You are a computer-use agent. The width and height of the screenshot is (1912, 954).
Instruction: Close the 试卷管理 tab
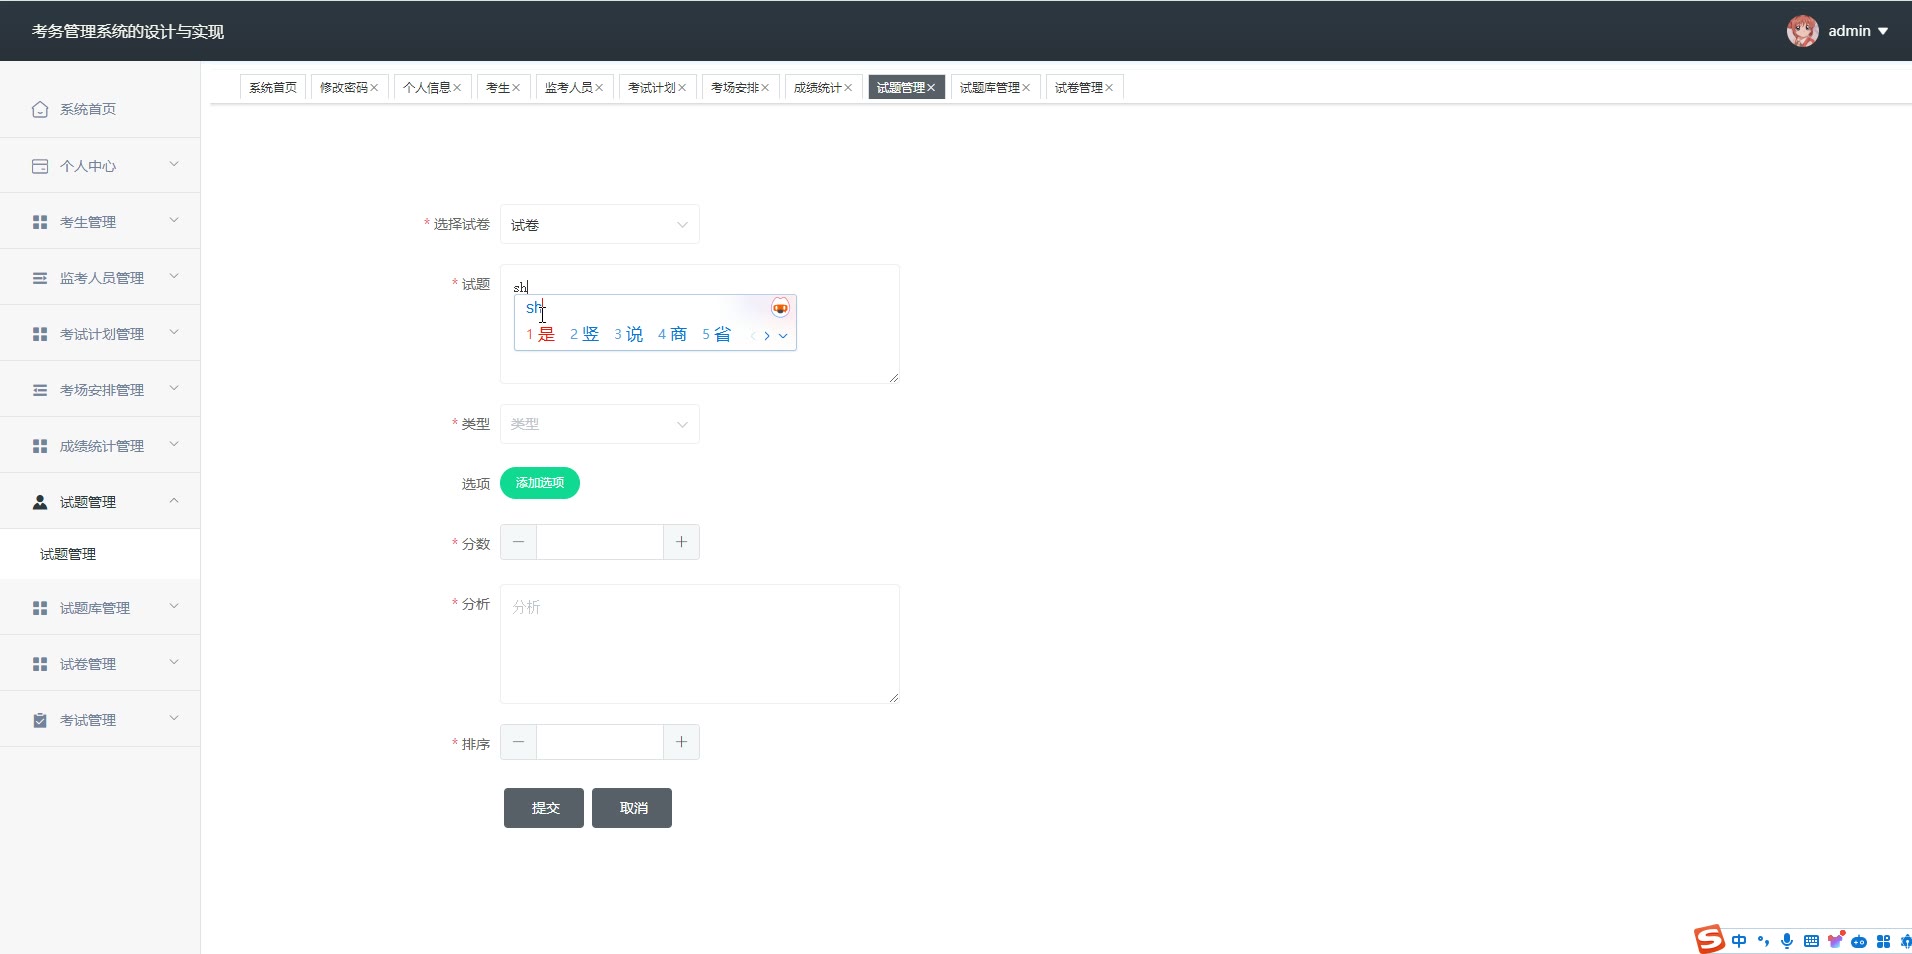tap(1109, 88)
